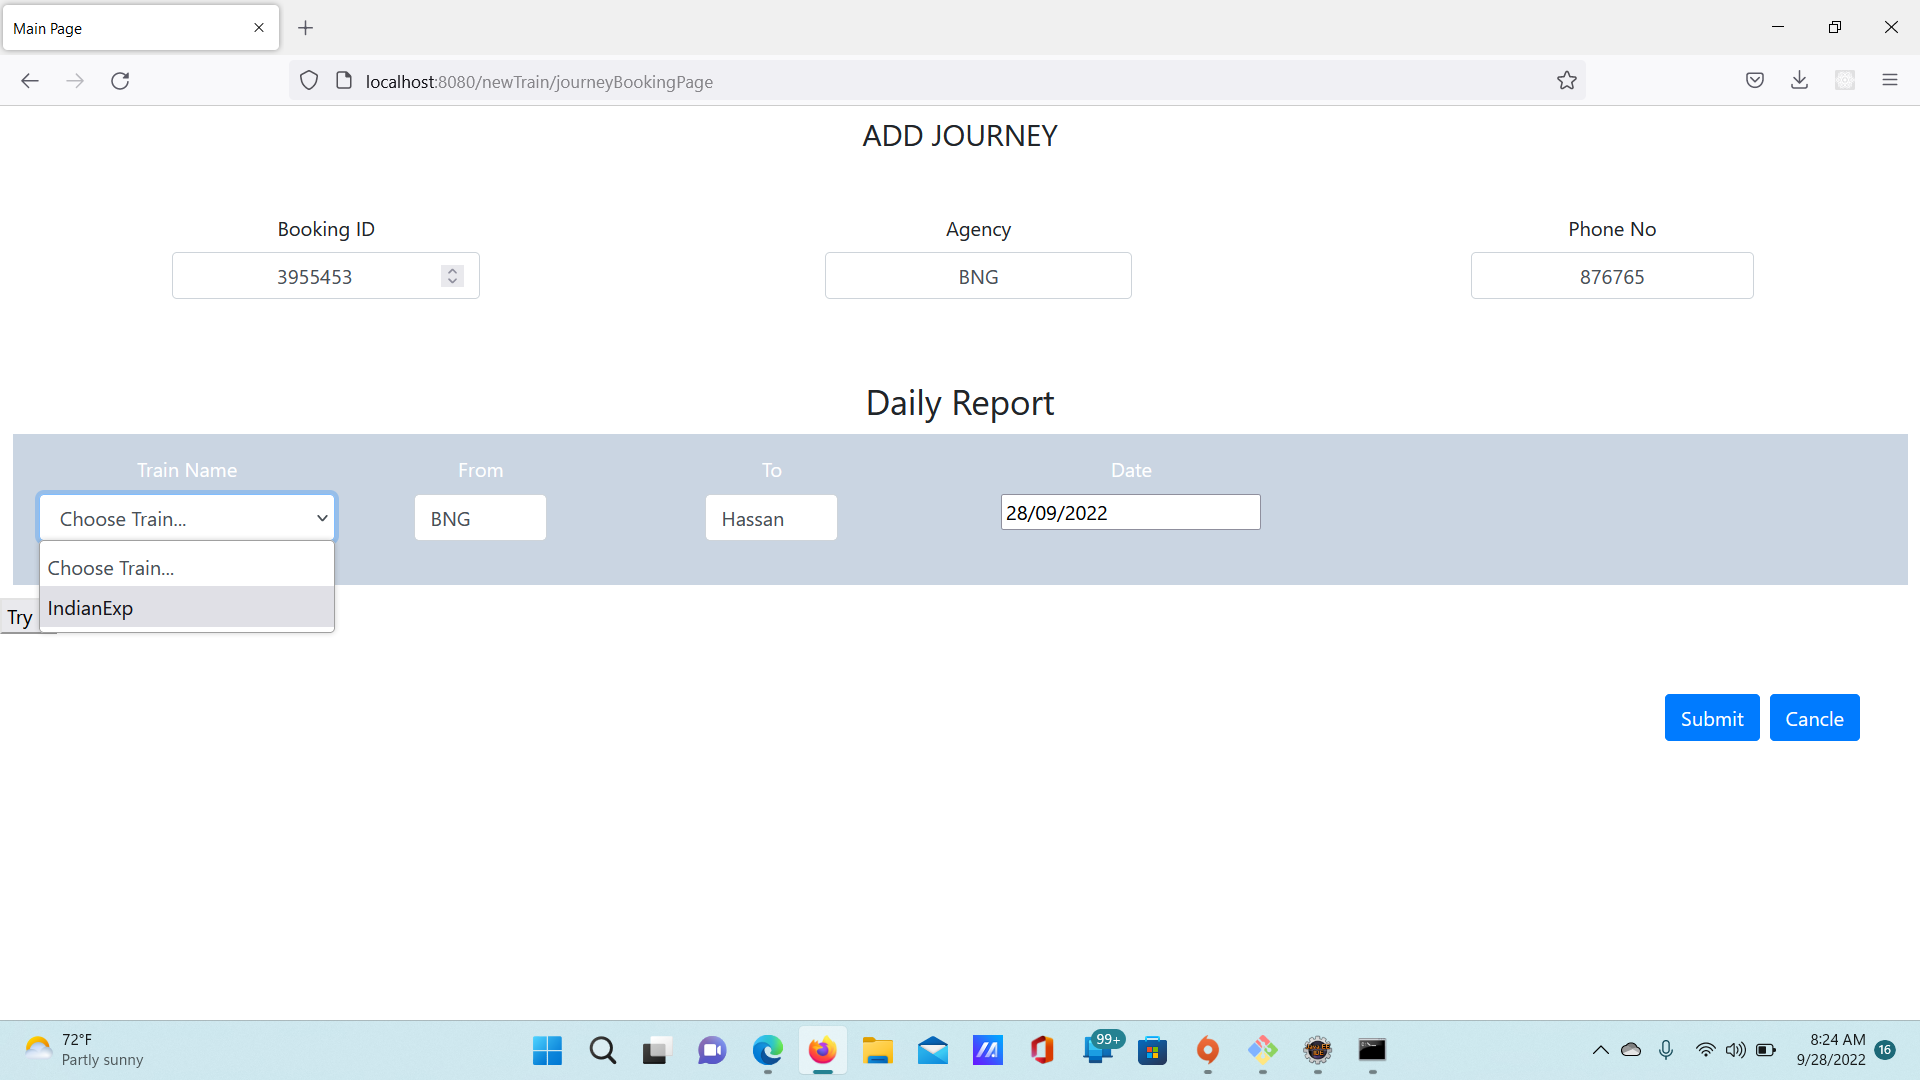The height and width of the screenshot is (1080, 1920).
Task: Open the Choose Train dropdown
Action: 186,517
